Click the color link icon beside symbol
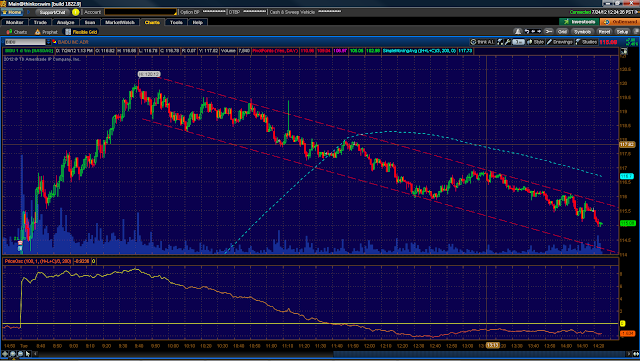 pyautogui.click(x=54, y=42)
